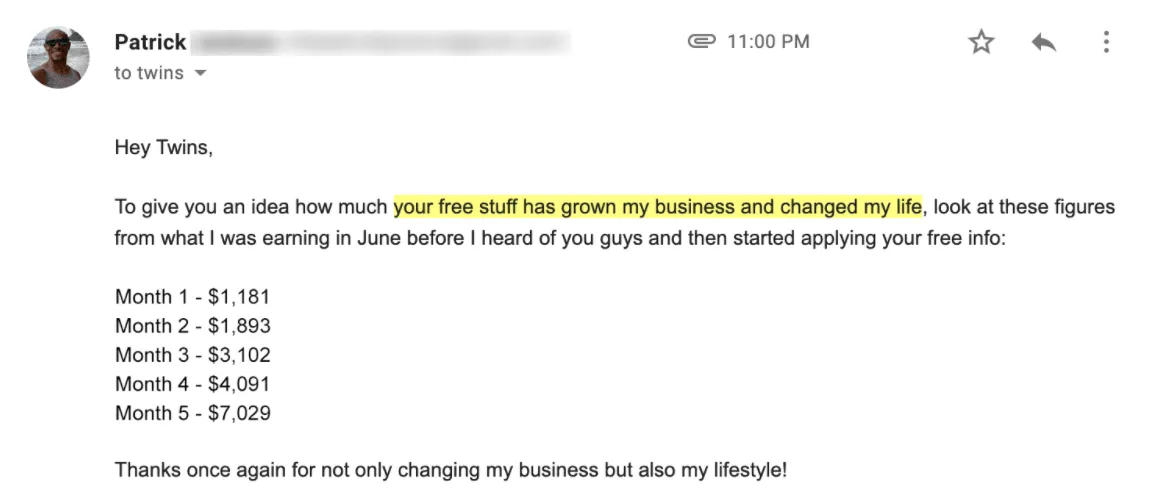Click the paperclip attachment icon
The image size is (1150, 502).
pyautogui.click(x=700, y=42)
